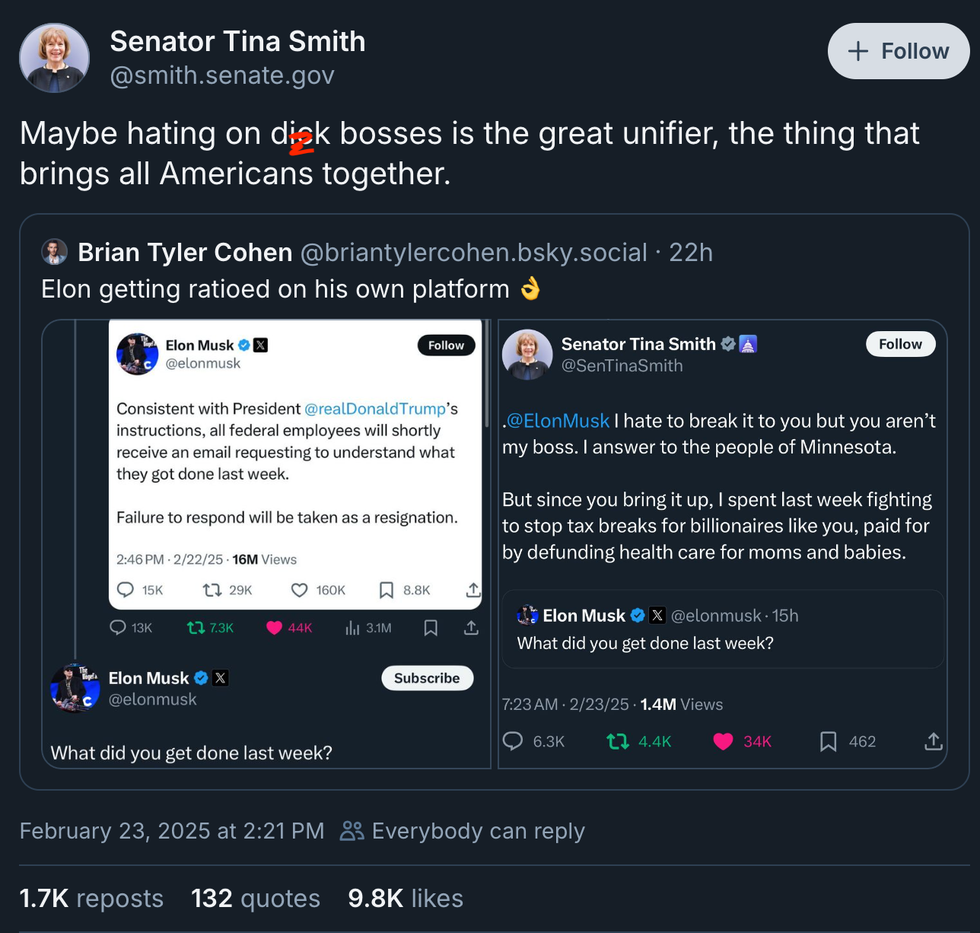The height and width of the screenshot is (933, 980).
Task: View the 1.7K reposts list
Action: click(x=91, y=898)
